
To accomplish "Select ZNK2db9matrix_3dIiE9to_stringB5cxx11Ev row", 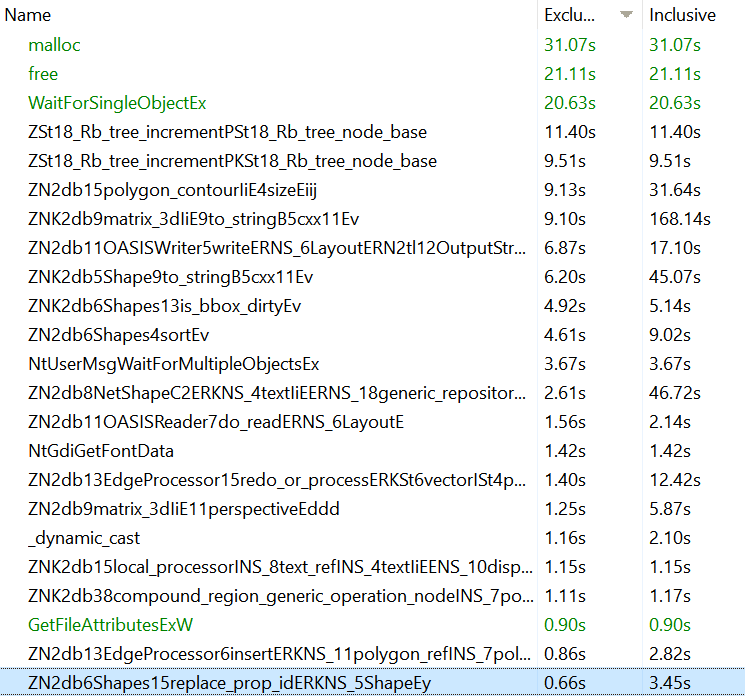I will click(372, 219).
